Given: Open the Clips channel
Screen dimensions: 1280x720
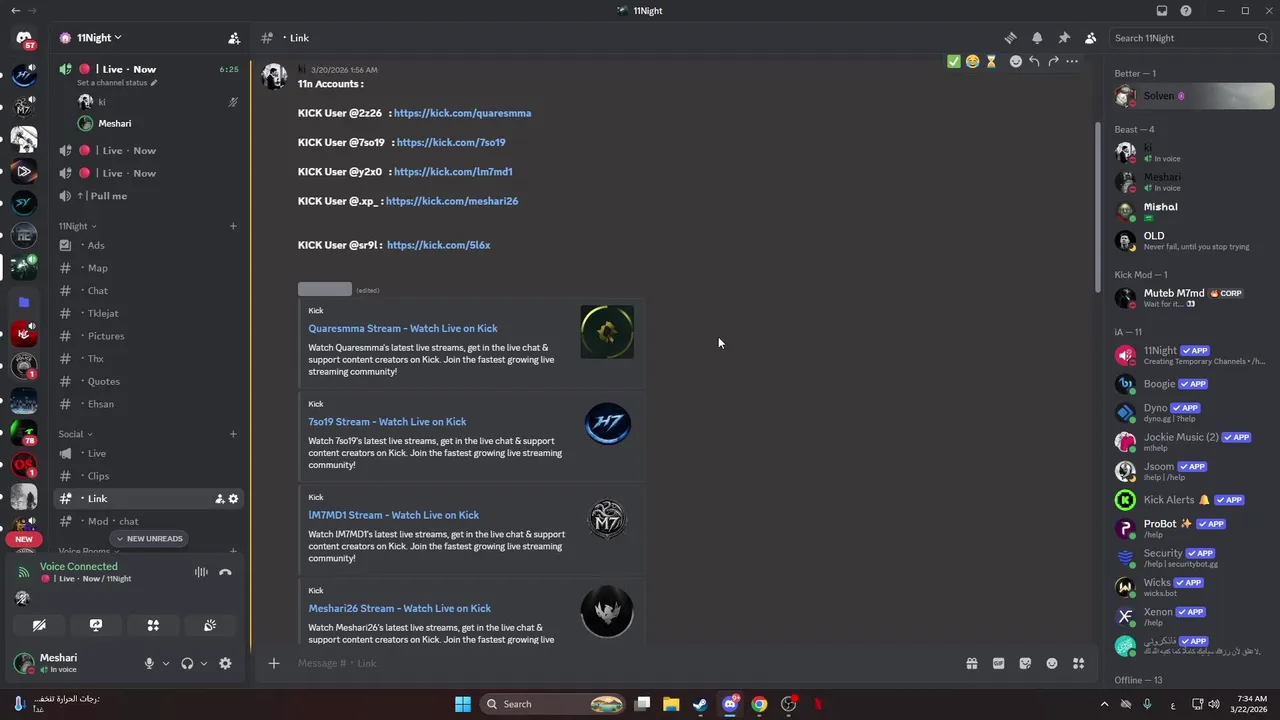Looking at the screenshot, I should 148,476.
